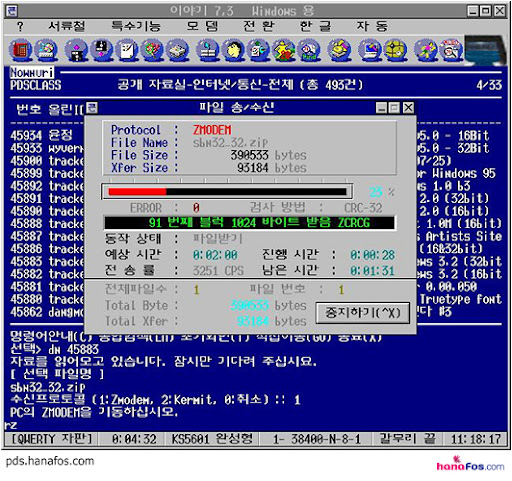
Task: Click the colorful keyboard toolbar icon
Action: click(x=46, y=50)
